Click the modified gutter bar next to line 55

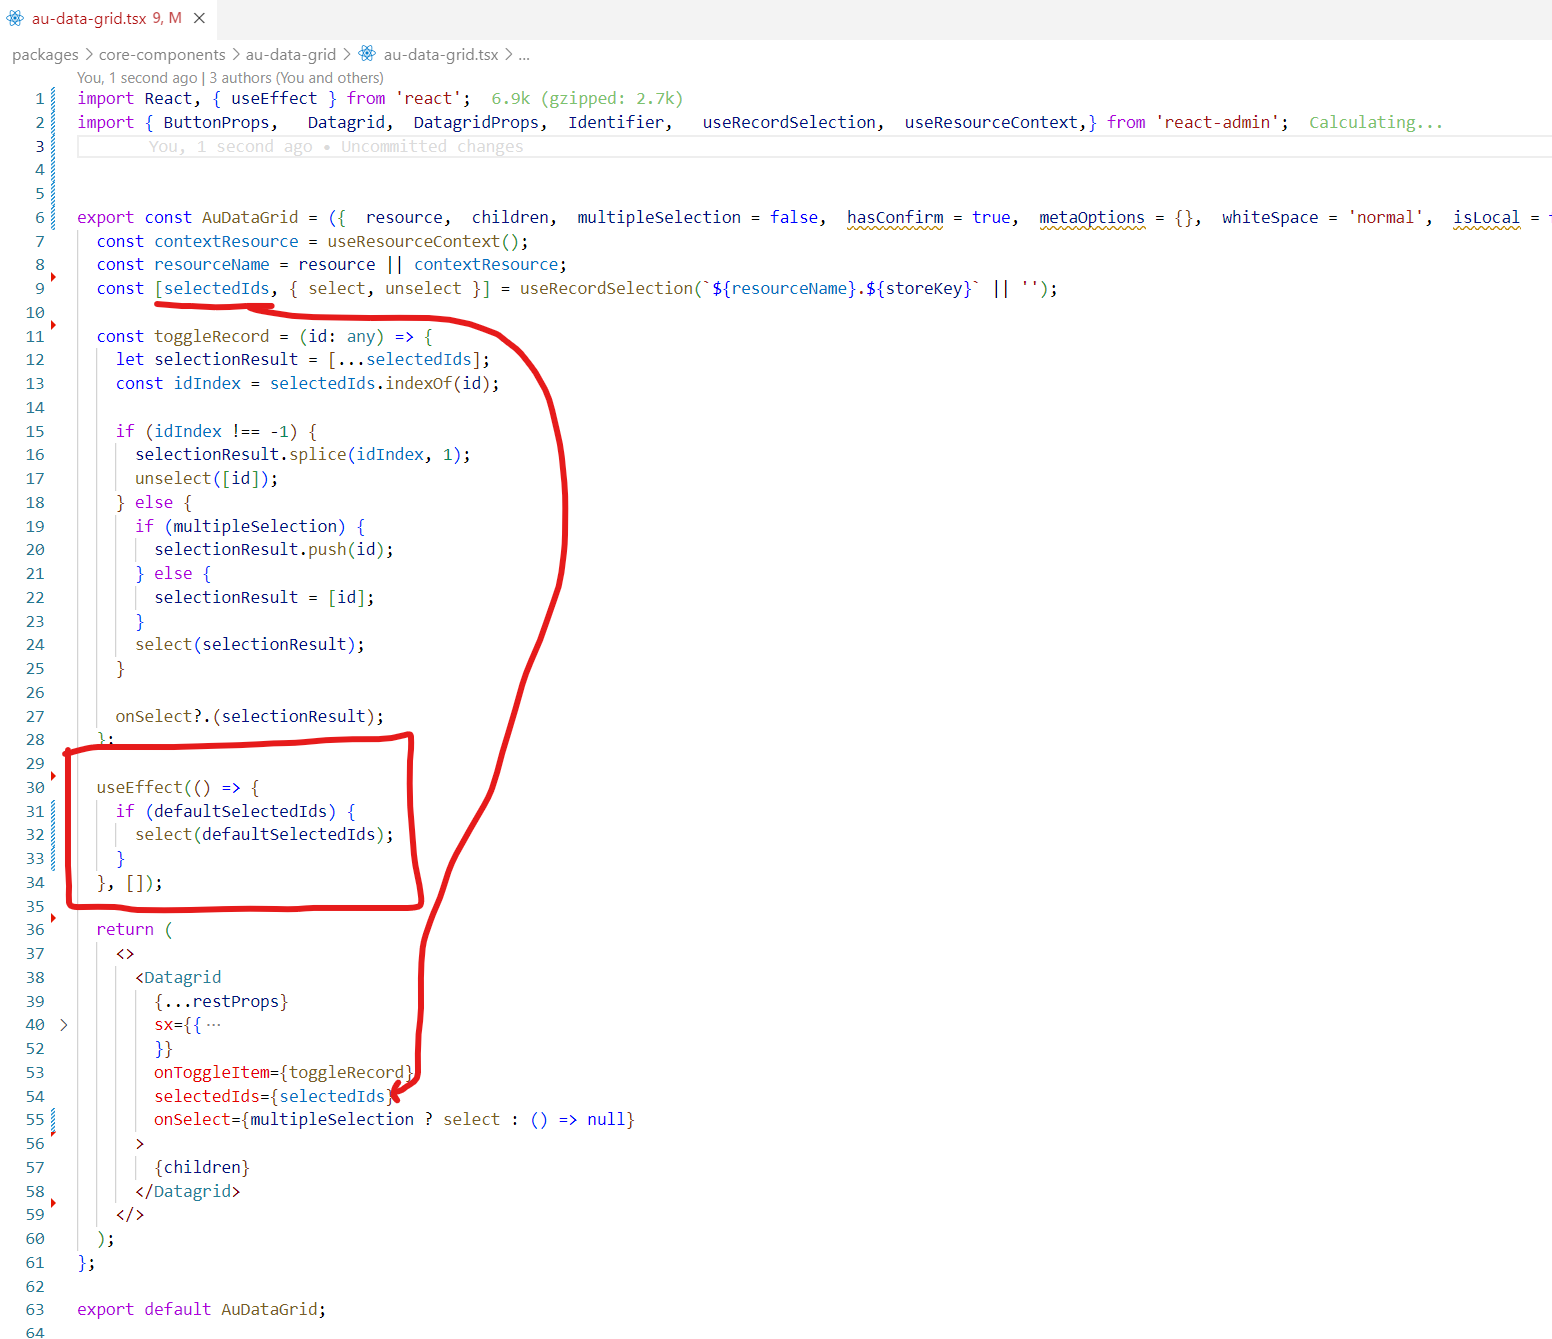[54, 1119]
